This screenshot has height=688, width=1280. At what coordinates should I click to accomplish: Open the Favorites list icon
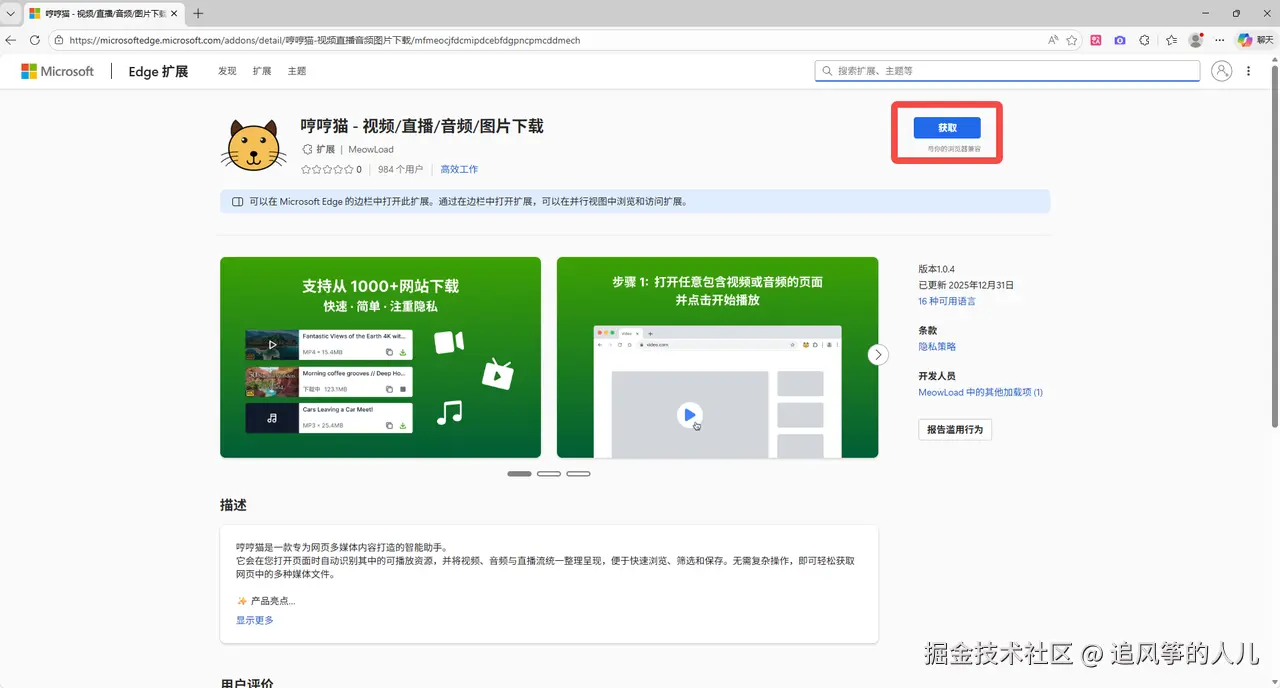pyautogui.click(x=1171, y=40)
